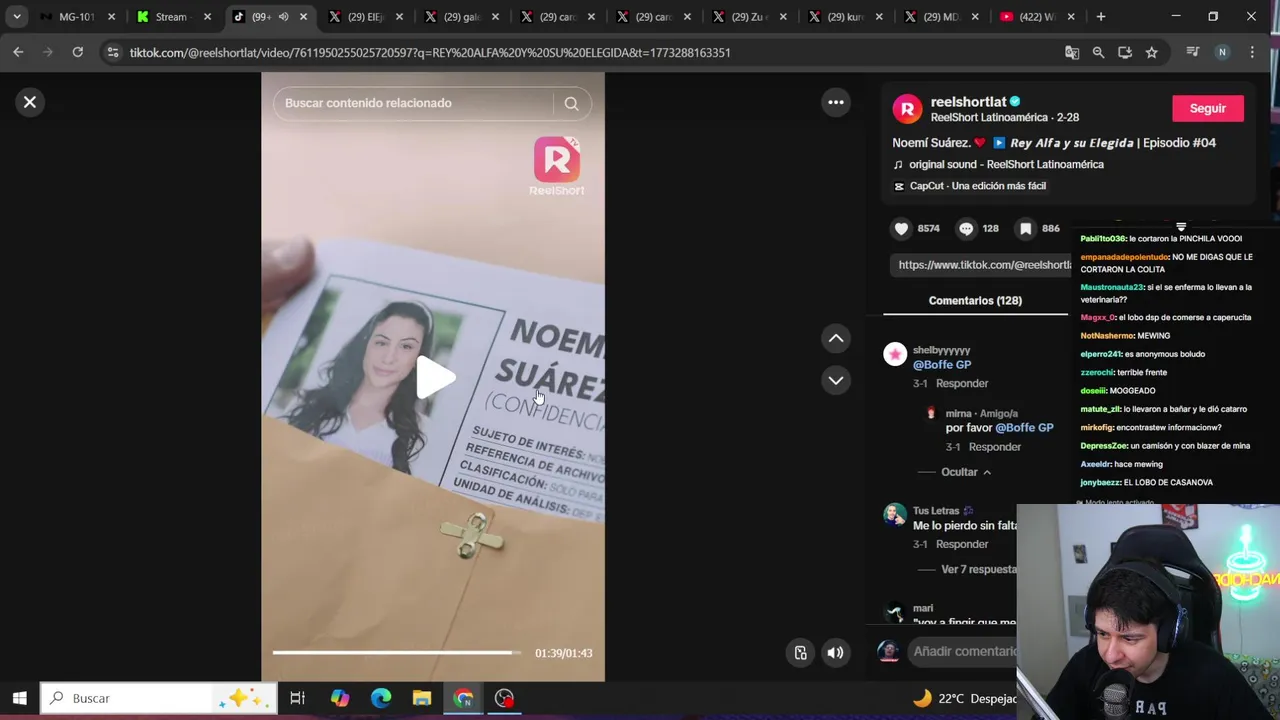Like the video with the heart icon
Screen dimensions: 1280x720
point(901,228)
